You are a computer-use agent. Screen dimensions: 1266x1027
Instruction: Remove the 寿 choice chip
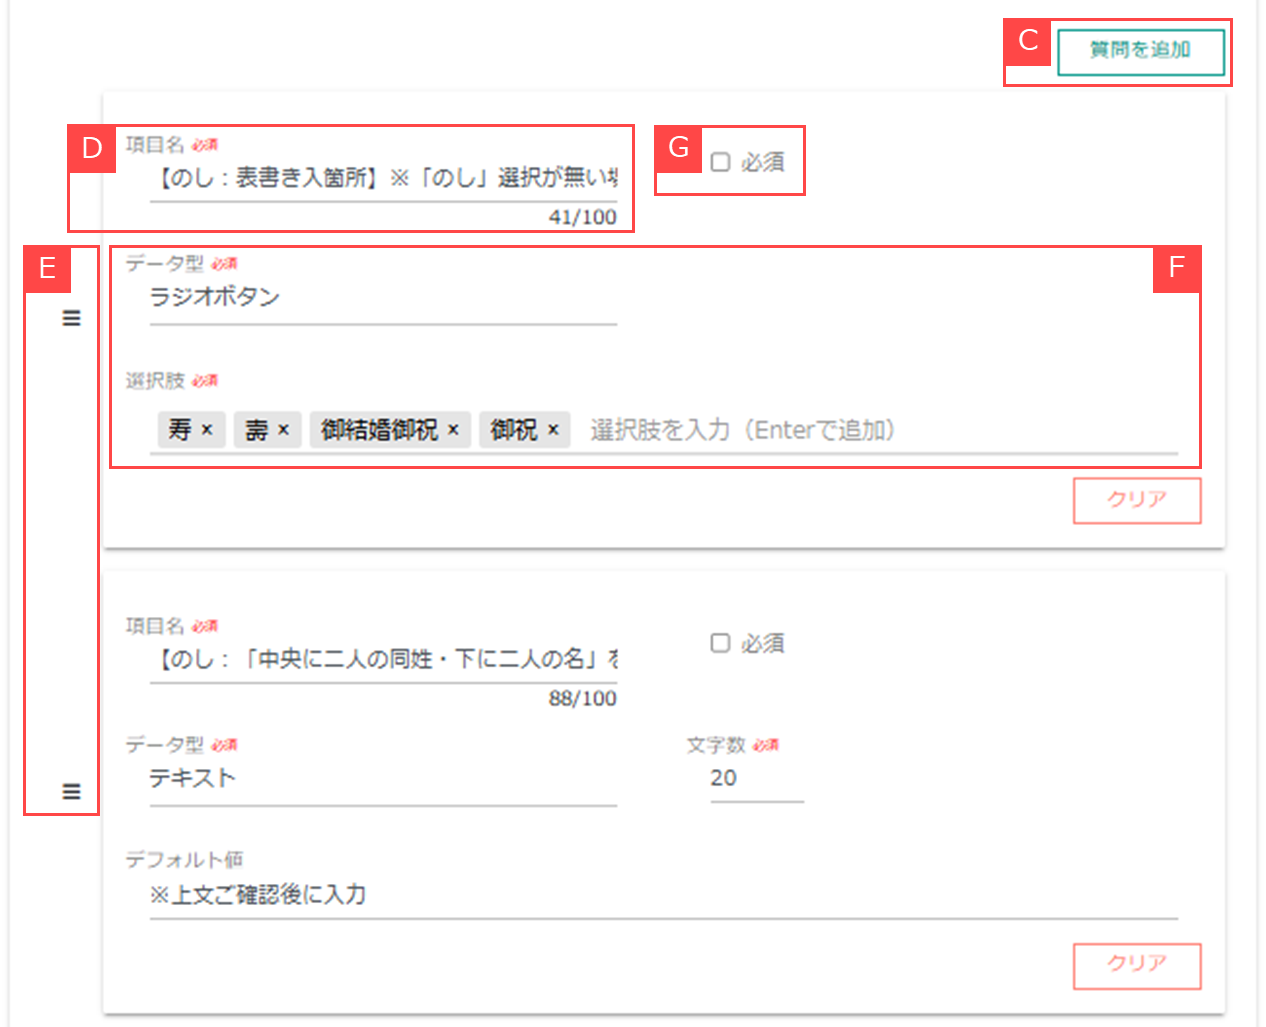coord(207,430)
